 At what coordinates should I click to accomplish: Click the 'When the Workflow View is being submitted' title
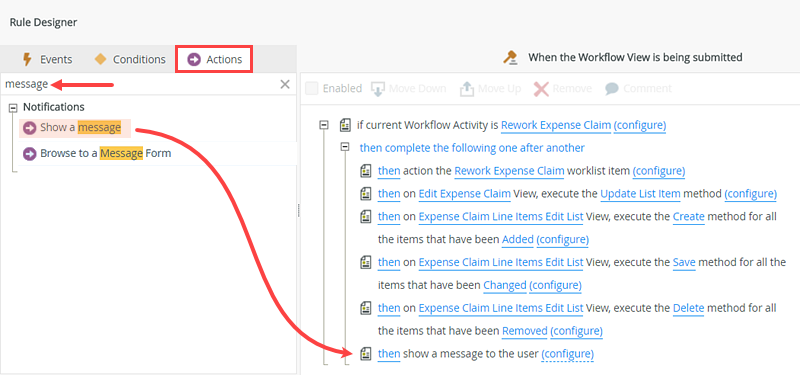click(x=635, y=58)
